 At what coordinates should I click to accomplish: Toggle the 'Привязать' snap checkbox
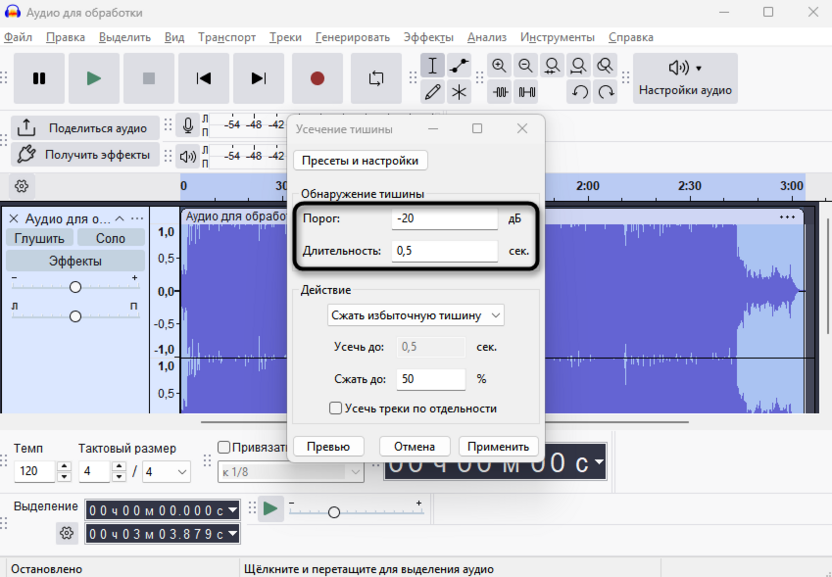click(224, 448)
